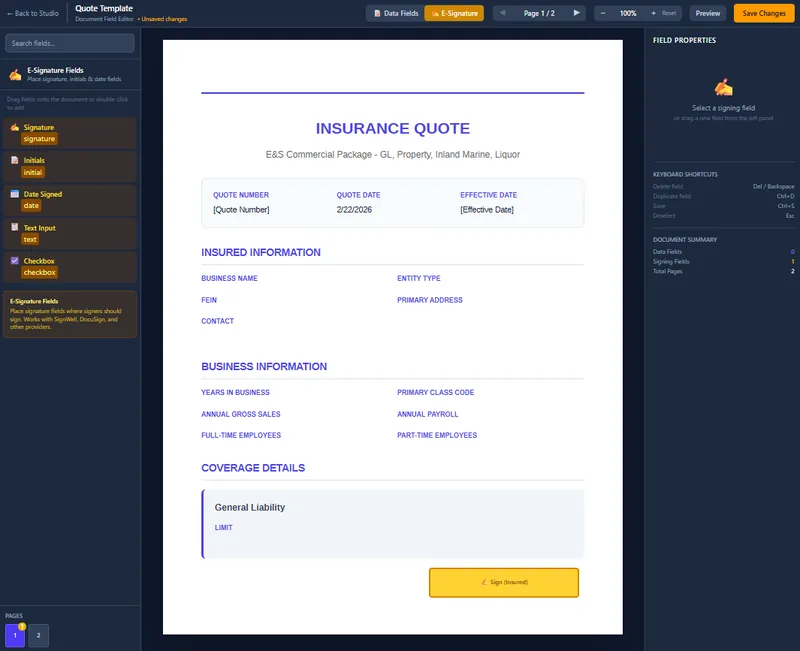
Task: Click the Data Fields summary row
Action: 723,252
